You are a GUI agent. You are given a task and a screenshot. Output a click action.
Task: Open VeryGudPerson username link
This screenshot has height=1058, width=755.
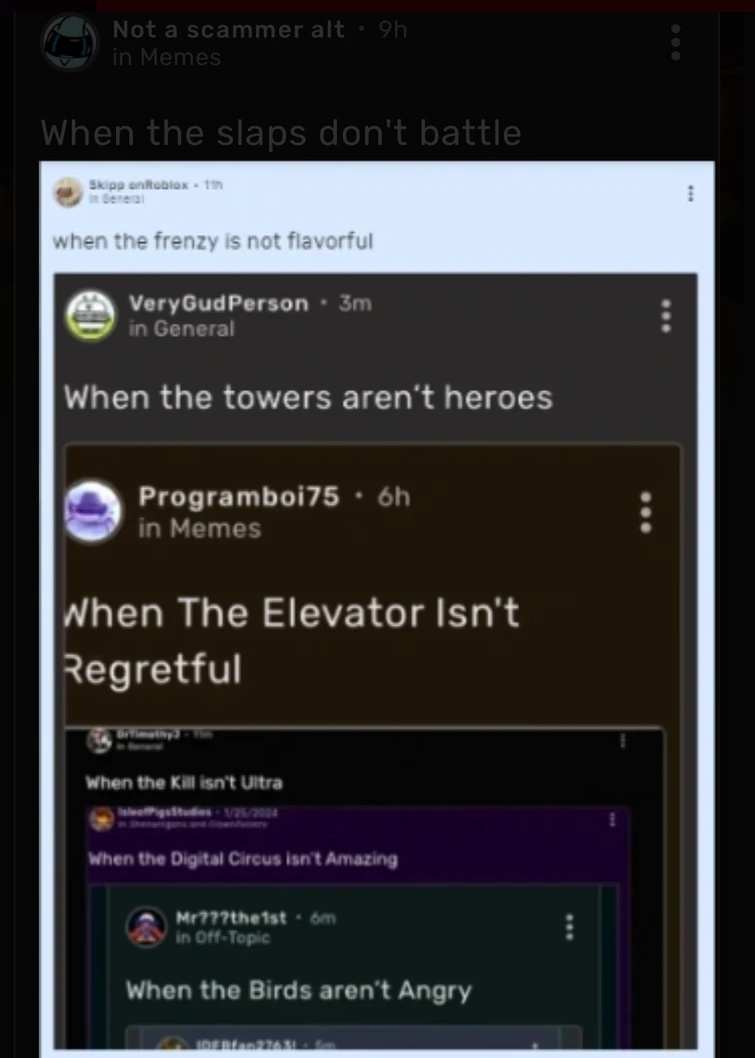(219, 303)
